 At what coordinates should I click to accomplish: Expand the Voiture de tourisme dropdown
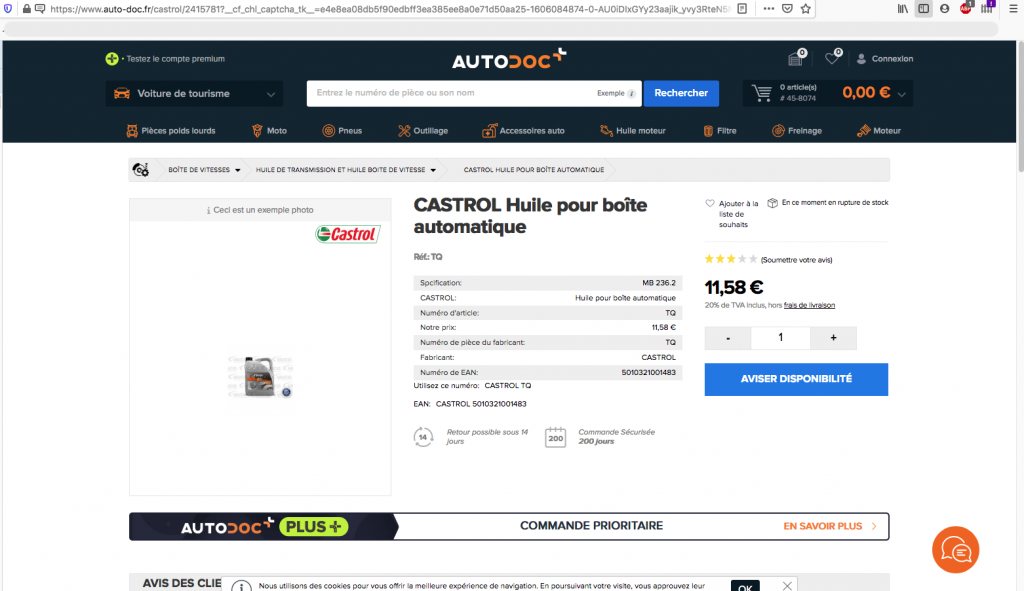[x=195, y=93]
